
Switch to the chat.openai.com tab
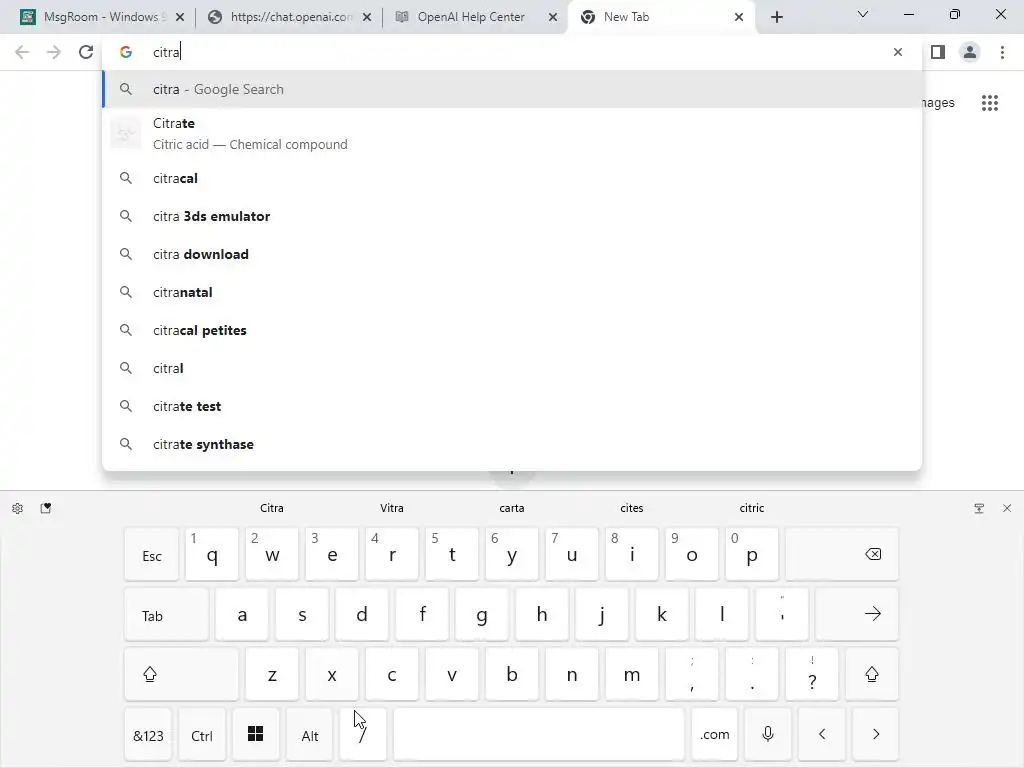point(289,17)
